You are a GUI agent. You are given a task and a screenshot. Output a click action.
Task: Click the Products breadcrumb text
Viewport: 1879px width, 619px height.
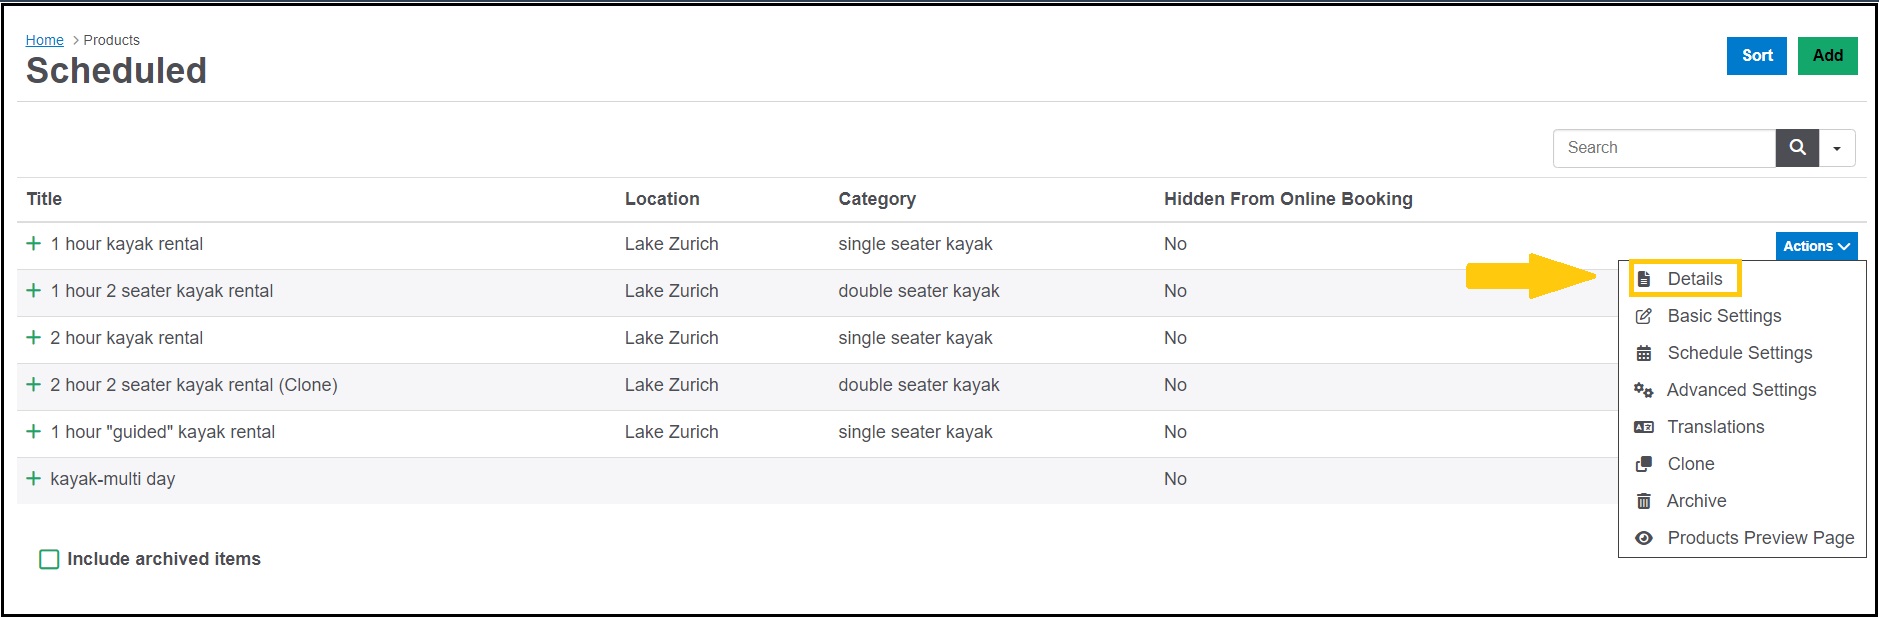[x=112, y=40]
